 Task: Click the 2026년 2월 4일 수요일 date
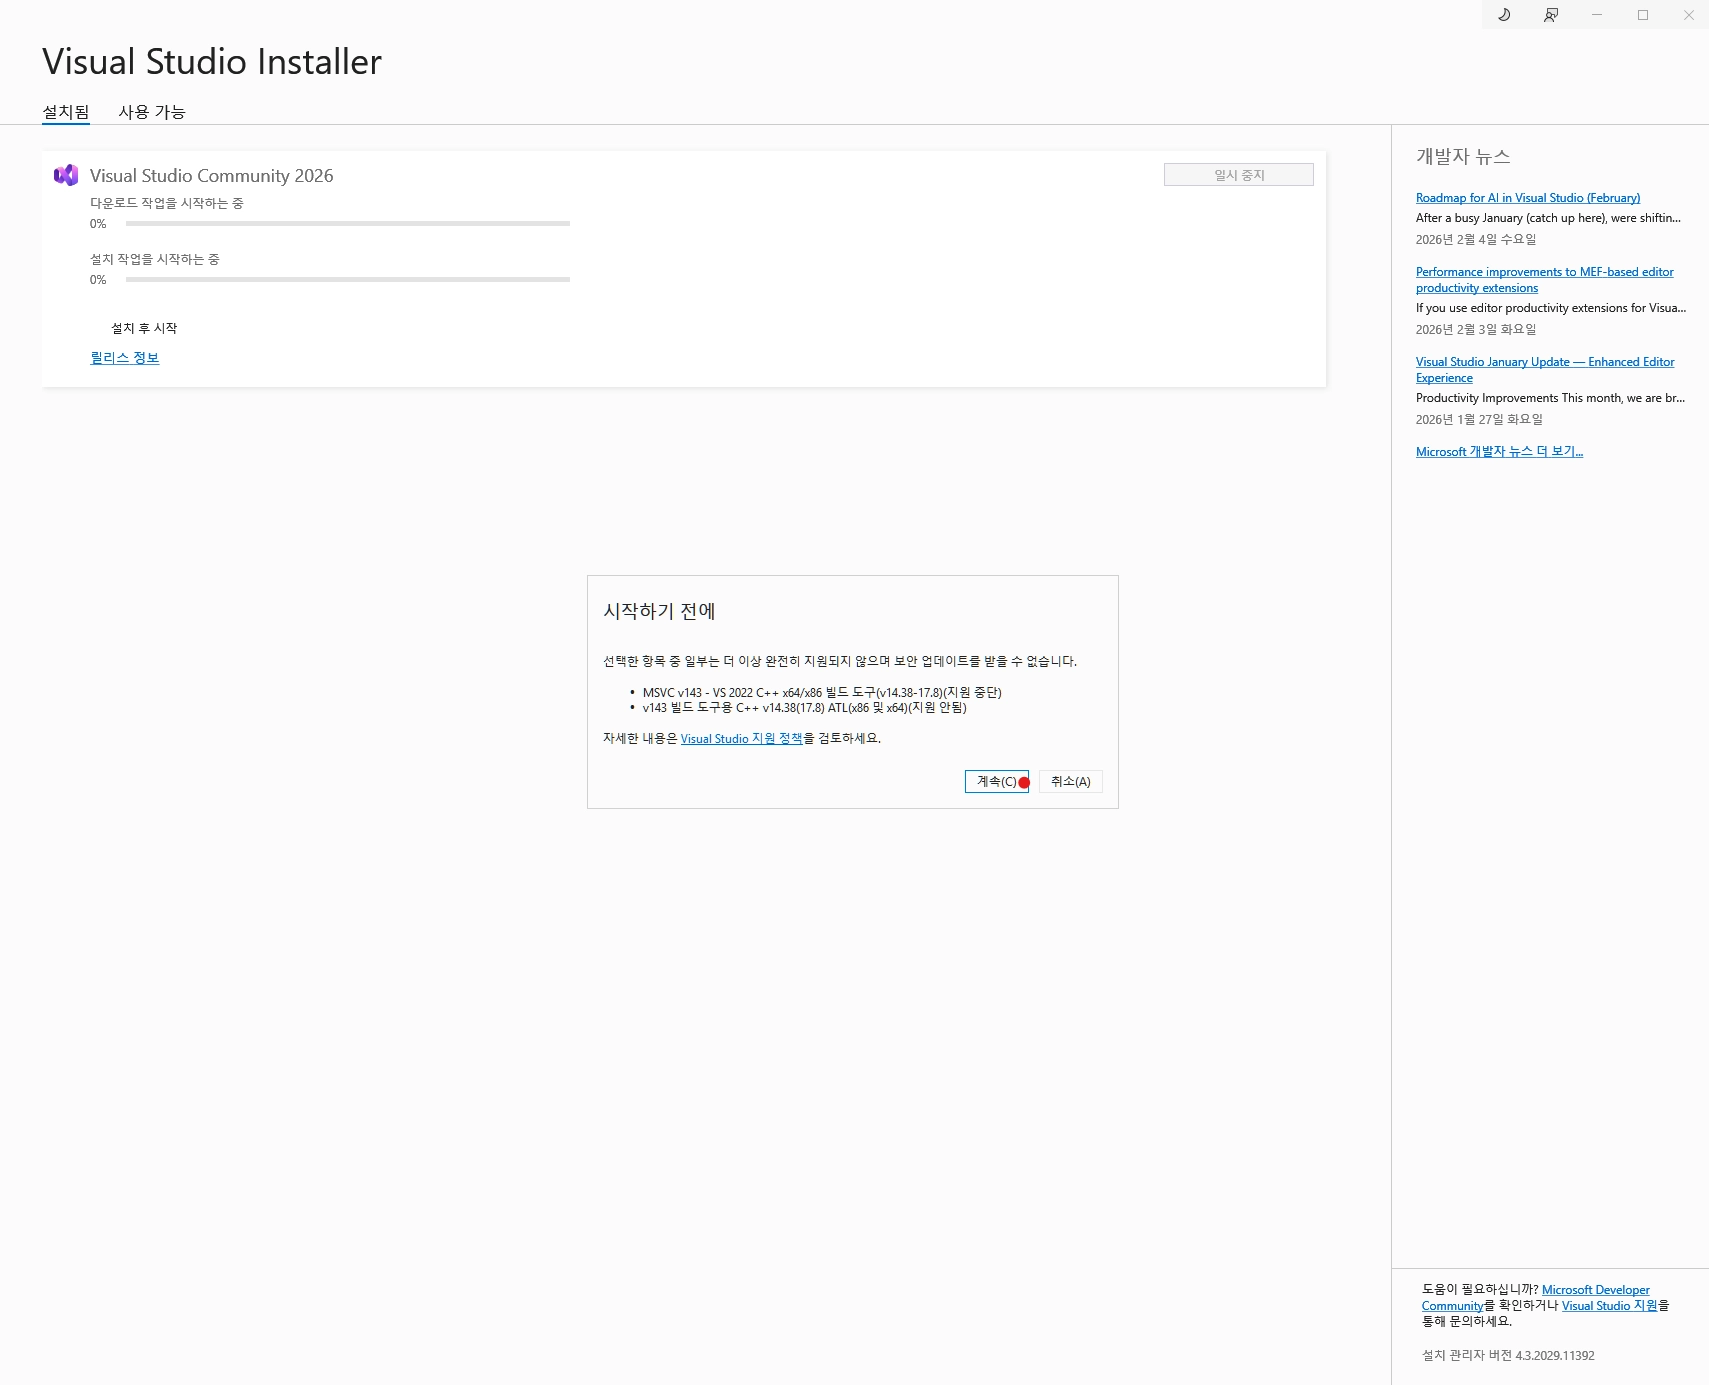(x=1476, y=240)
